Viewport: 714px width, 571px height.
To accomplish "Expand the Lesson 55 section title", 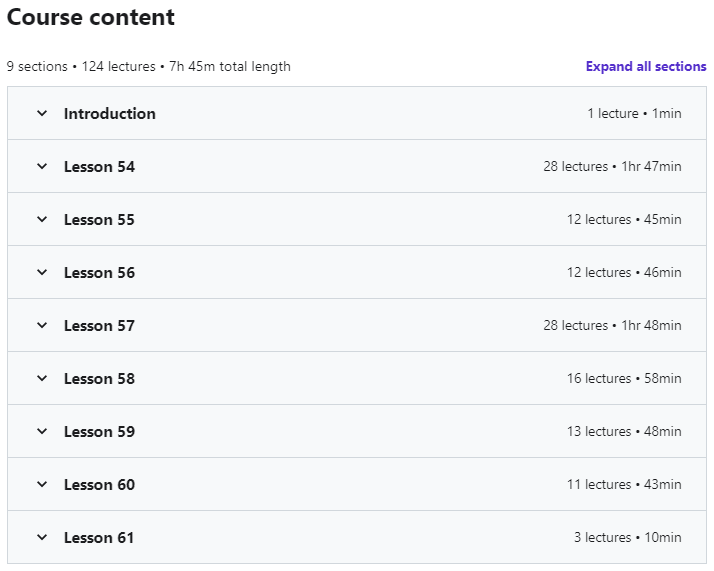I will tap(99, 220).
